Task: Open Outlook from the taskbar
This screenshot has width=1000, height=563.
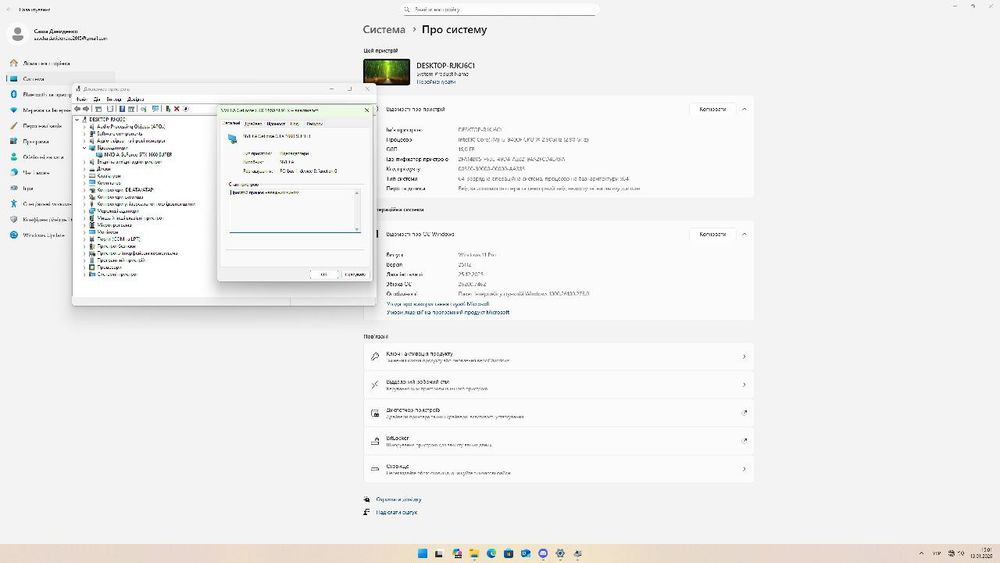Action: point(526,553)
